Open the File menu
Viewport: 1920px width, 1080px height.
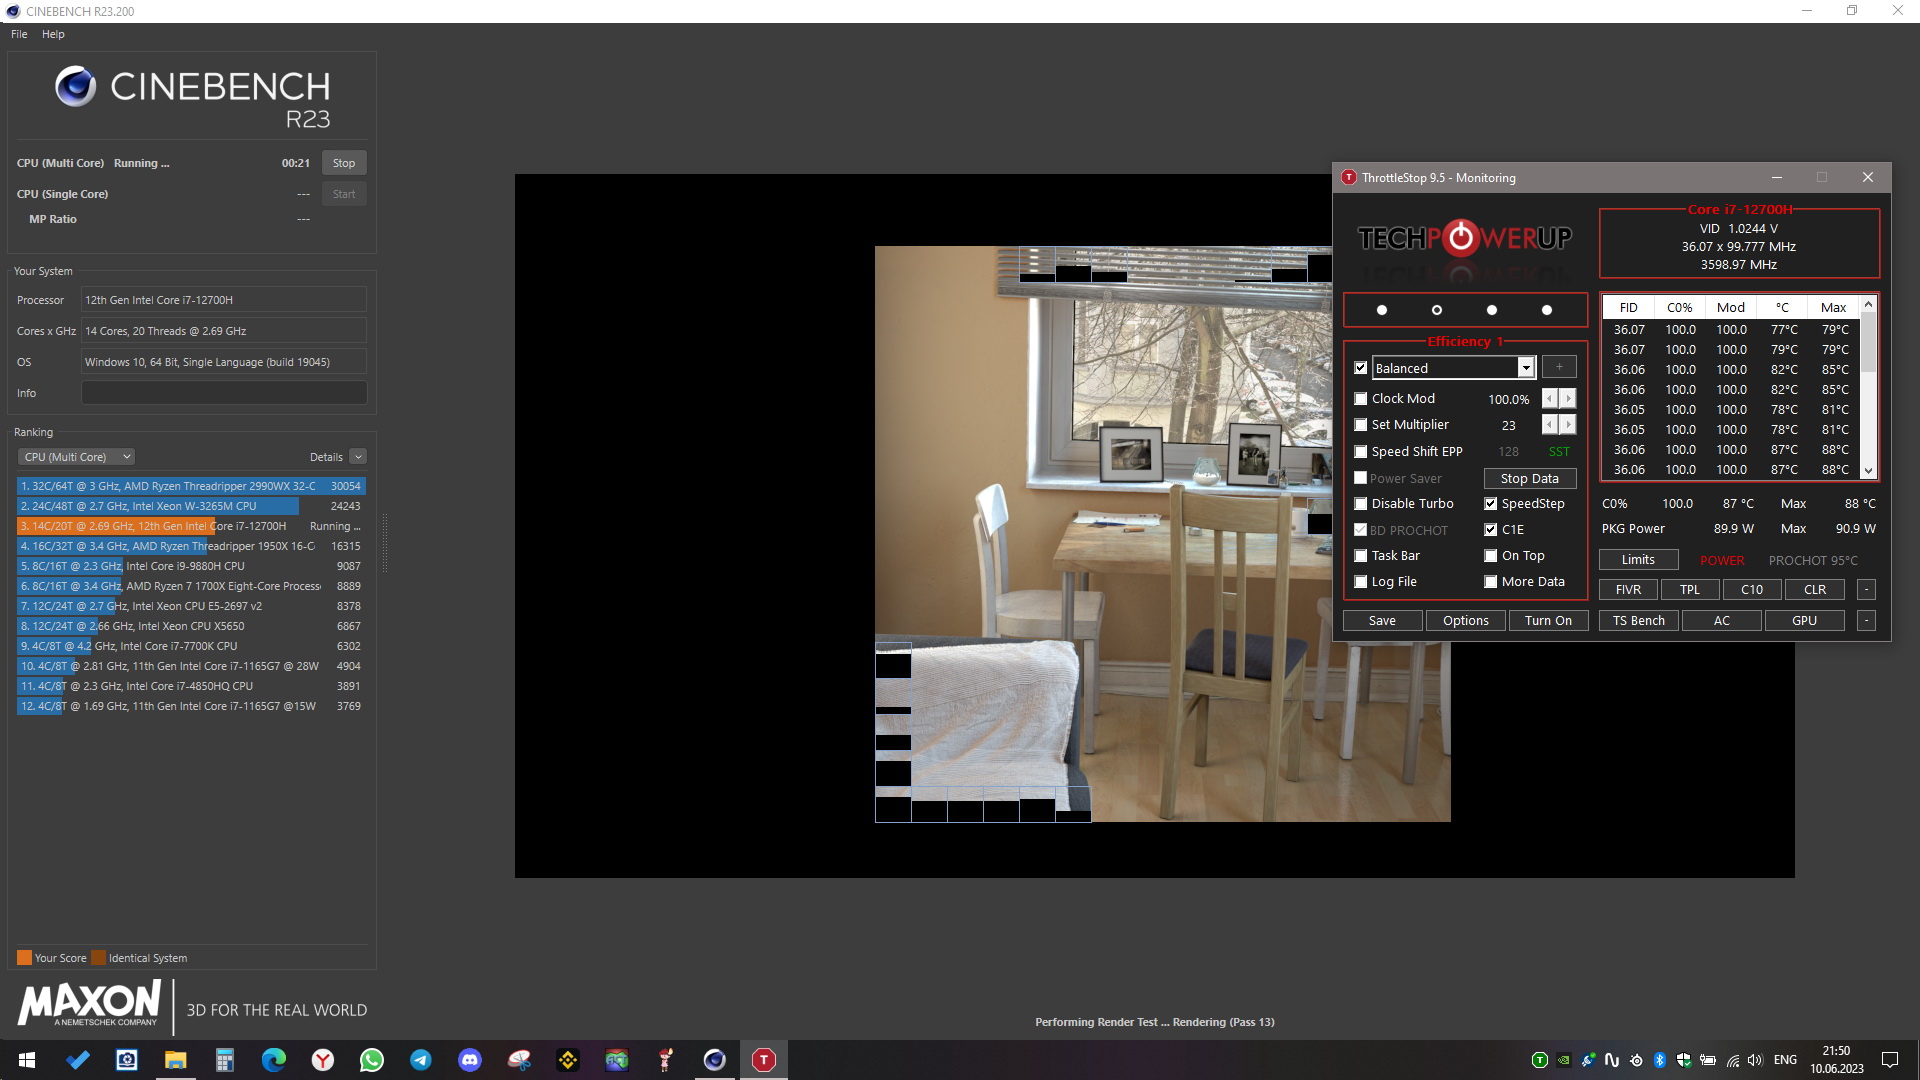19,34
